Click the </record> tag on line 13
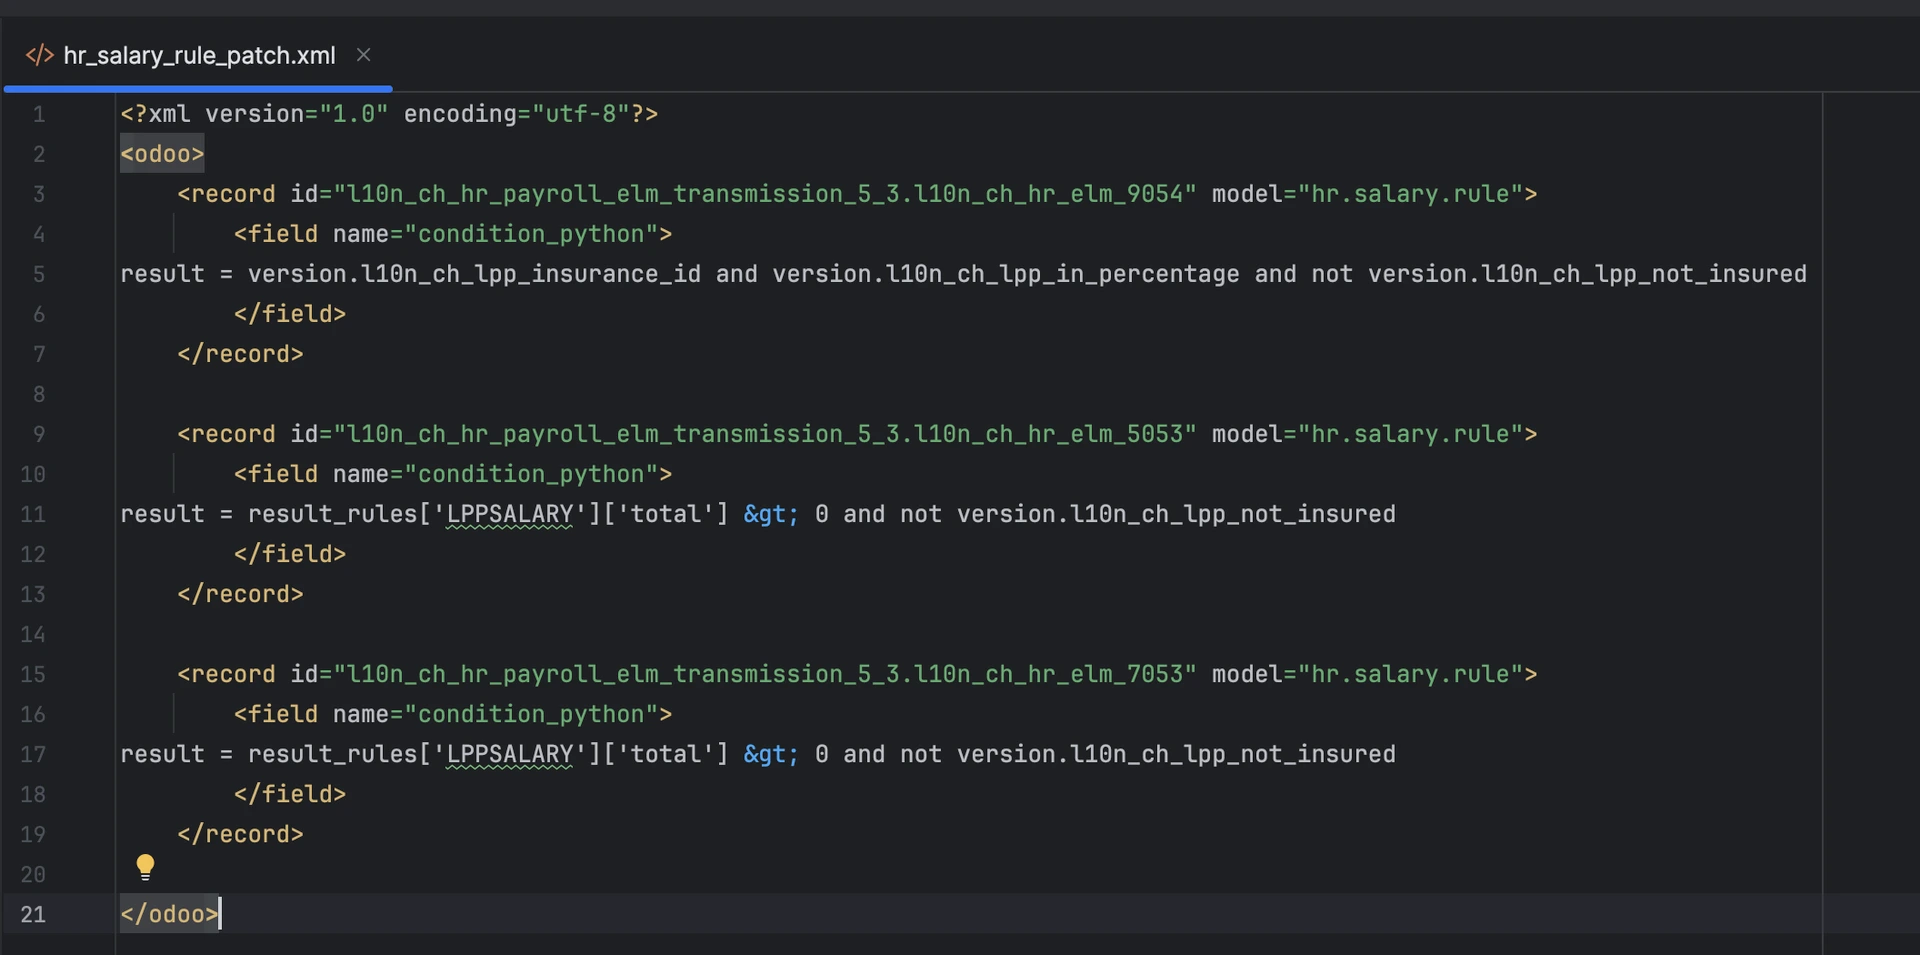The width and height of the screenshot is (1920, 955). pyautogui.click(x=240, y=594)
